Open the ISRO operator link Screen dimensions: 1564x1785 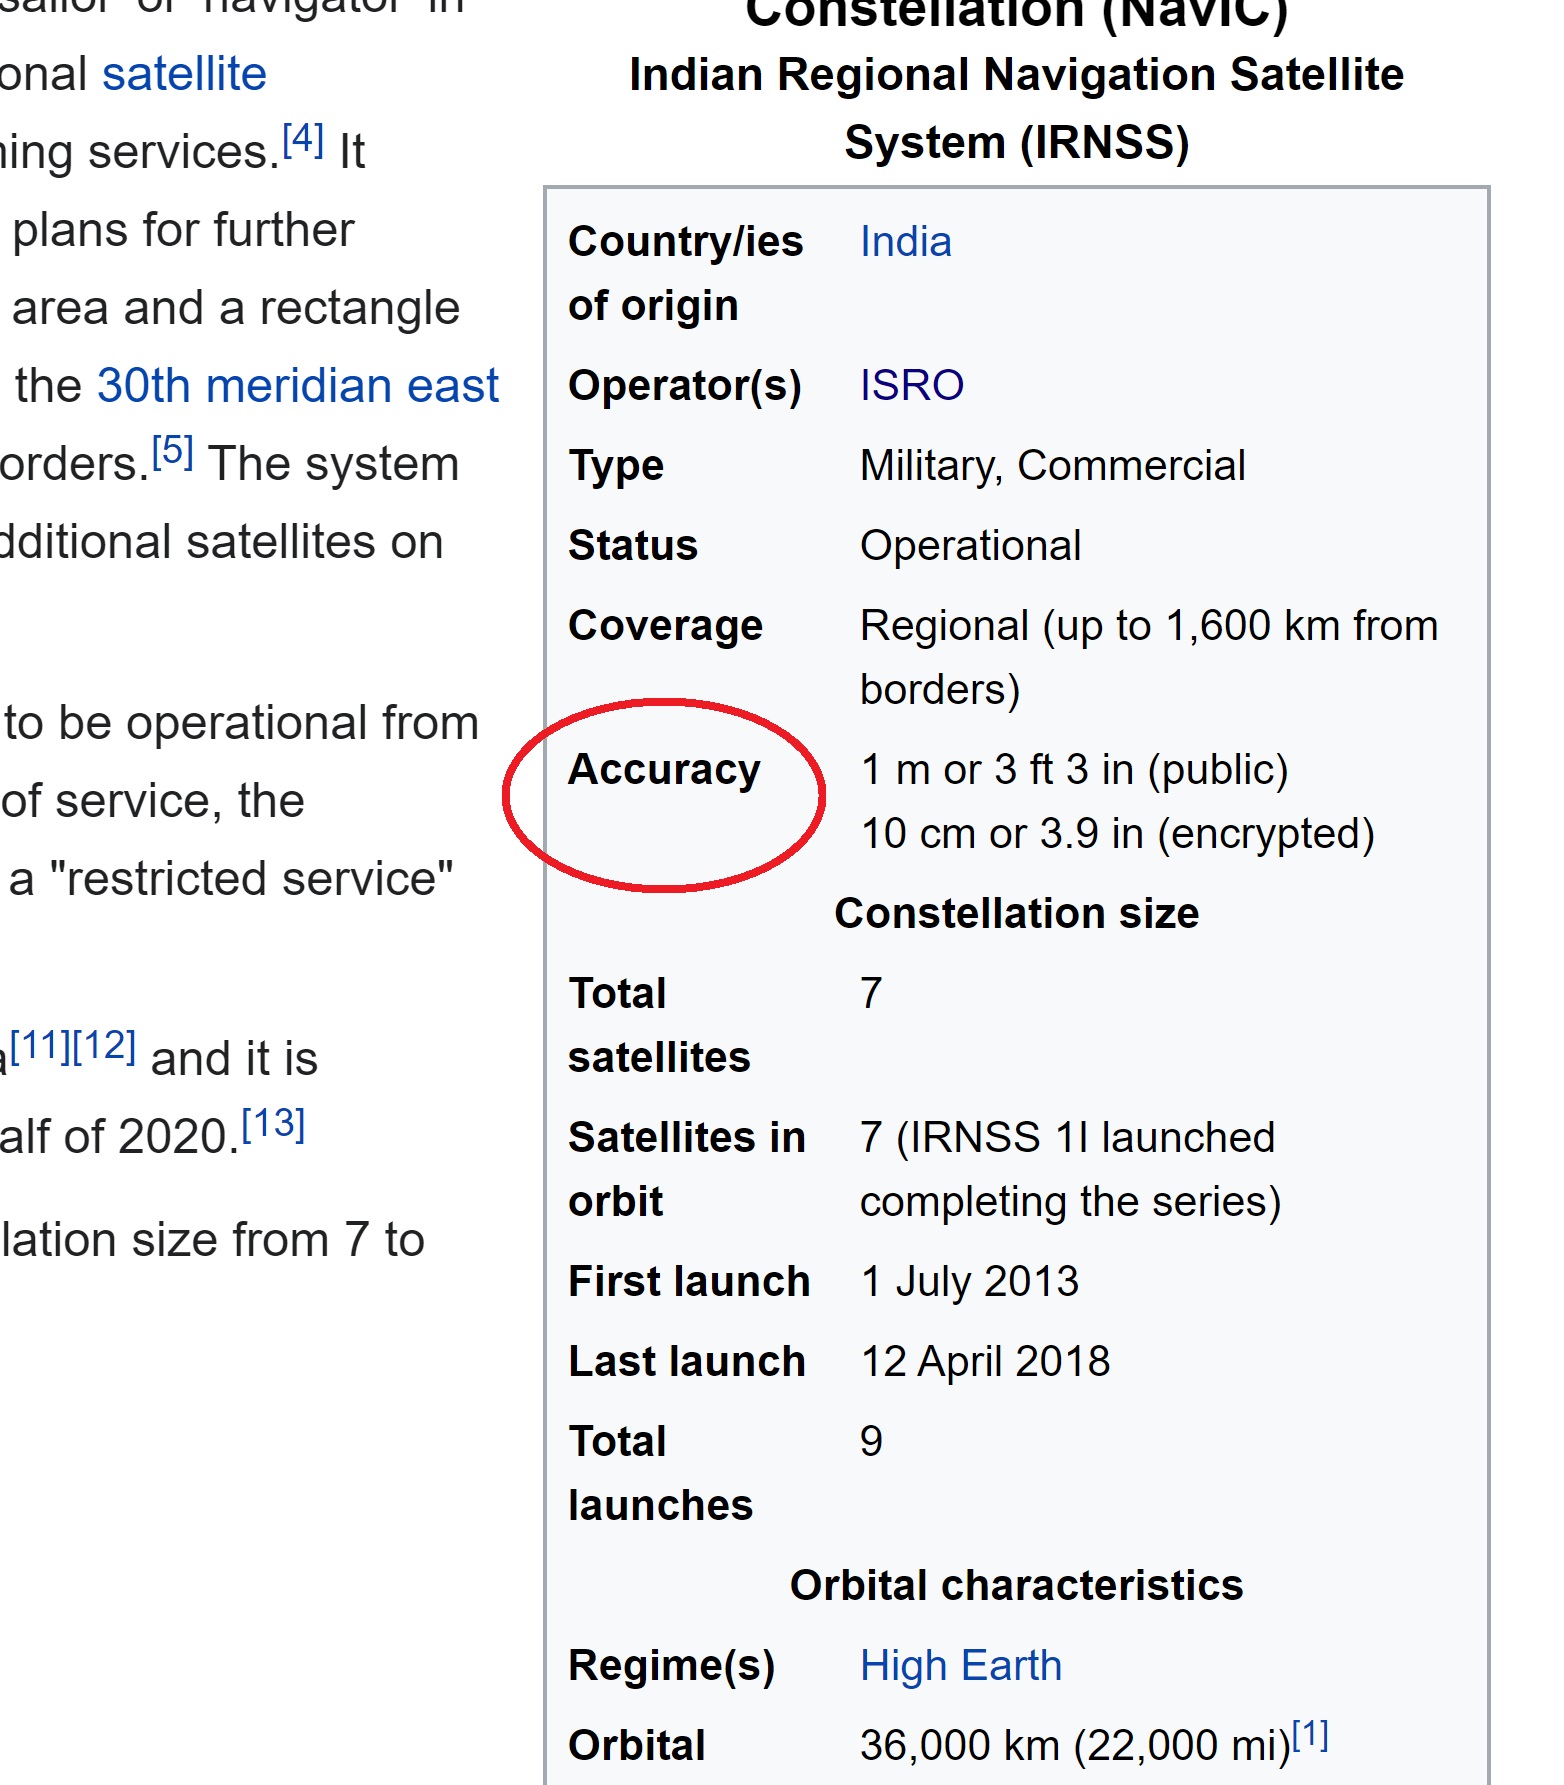point(912,386)
